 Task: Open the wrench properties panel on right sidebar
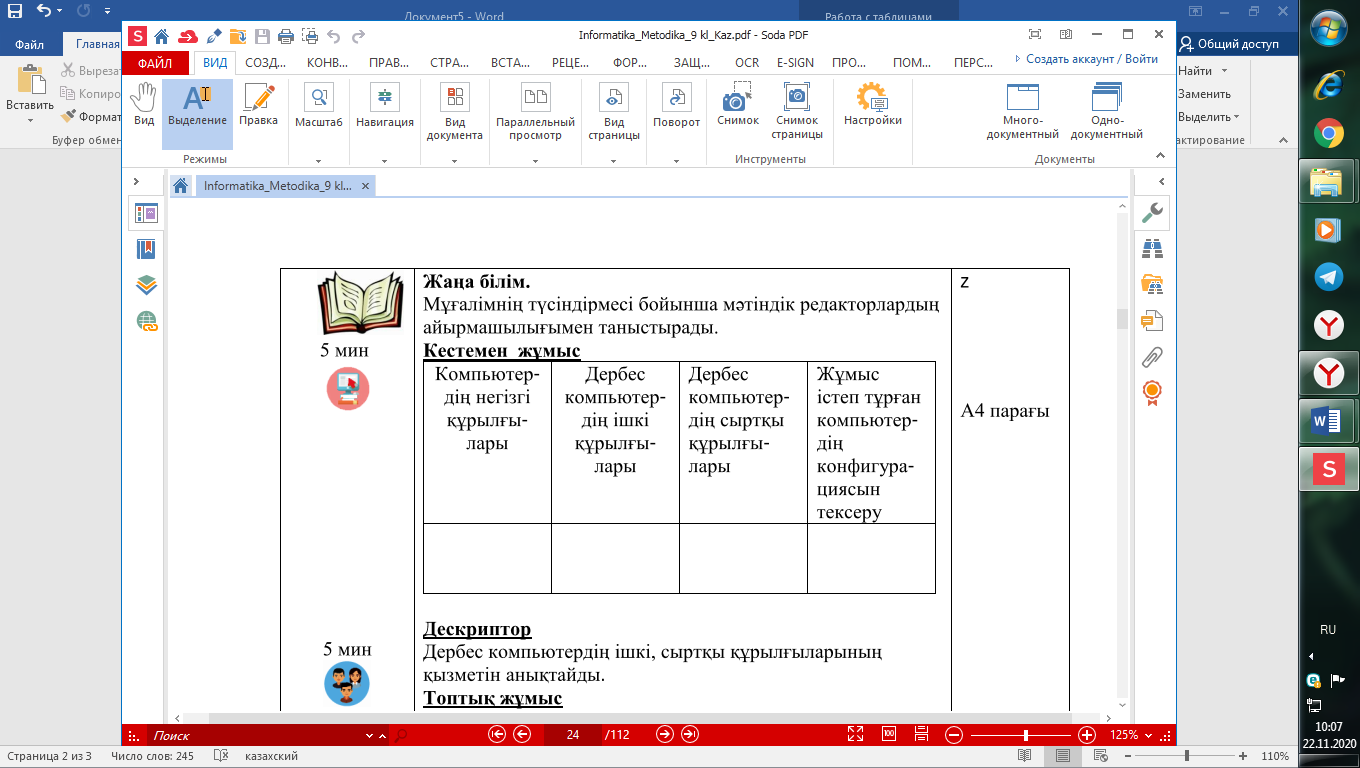coord(1153,212)
